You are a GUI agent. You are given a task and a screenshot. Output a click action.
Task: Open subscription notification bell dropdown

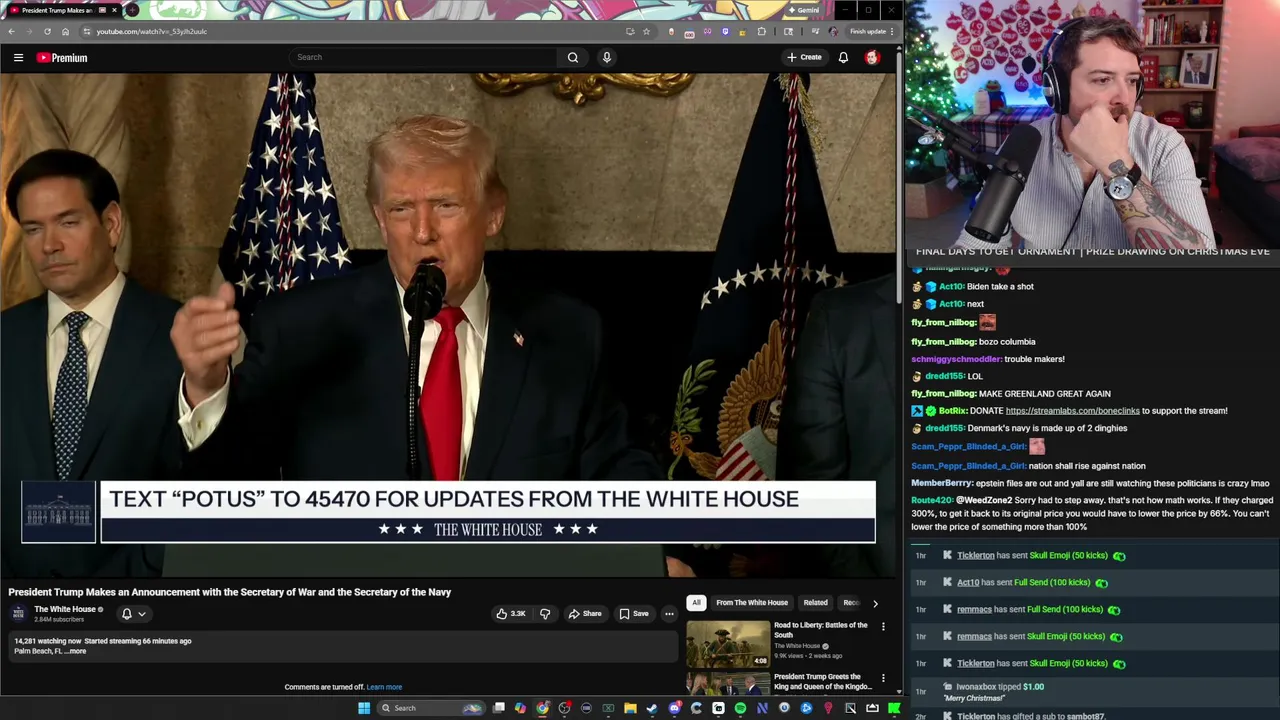133,614
